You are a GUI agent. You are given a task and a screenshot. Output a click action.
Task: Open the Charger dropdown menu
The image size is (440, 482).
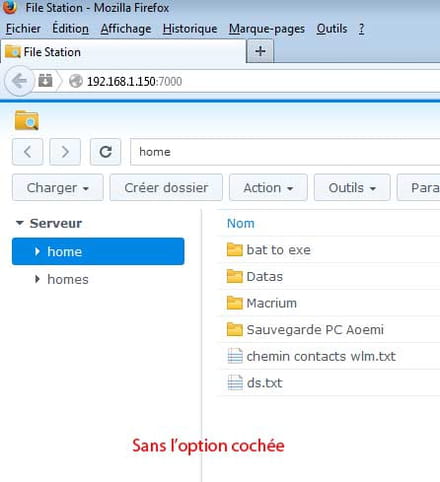tap(58, 188)
